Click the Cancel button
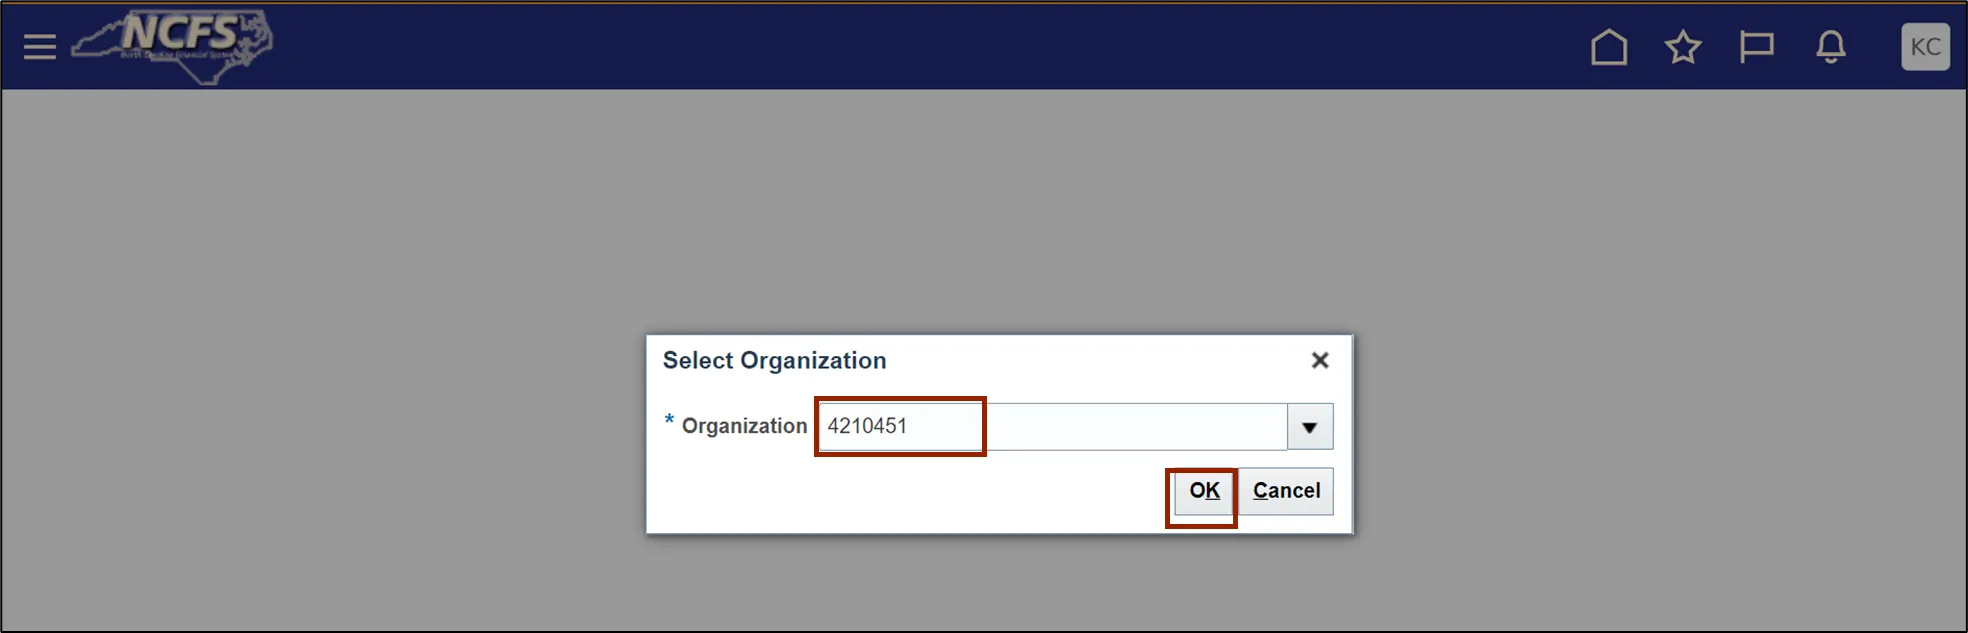The width and height of the screenshot is (1968, 633). [x=1286, y=491]
